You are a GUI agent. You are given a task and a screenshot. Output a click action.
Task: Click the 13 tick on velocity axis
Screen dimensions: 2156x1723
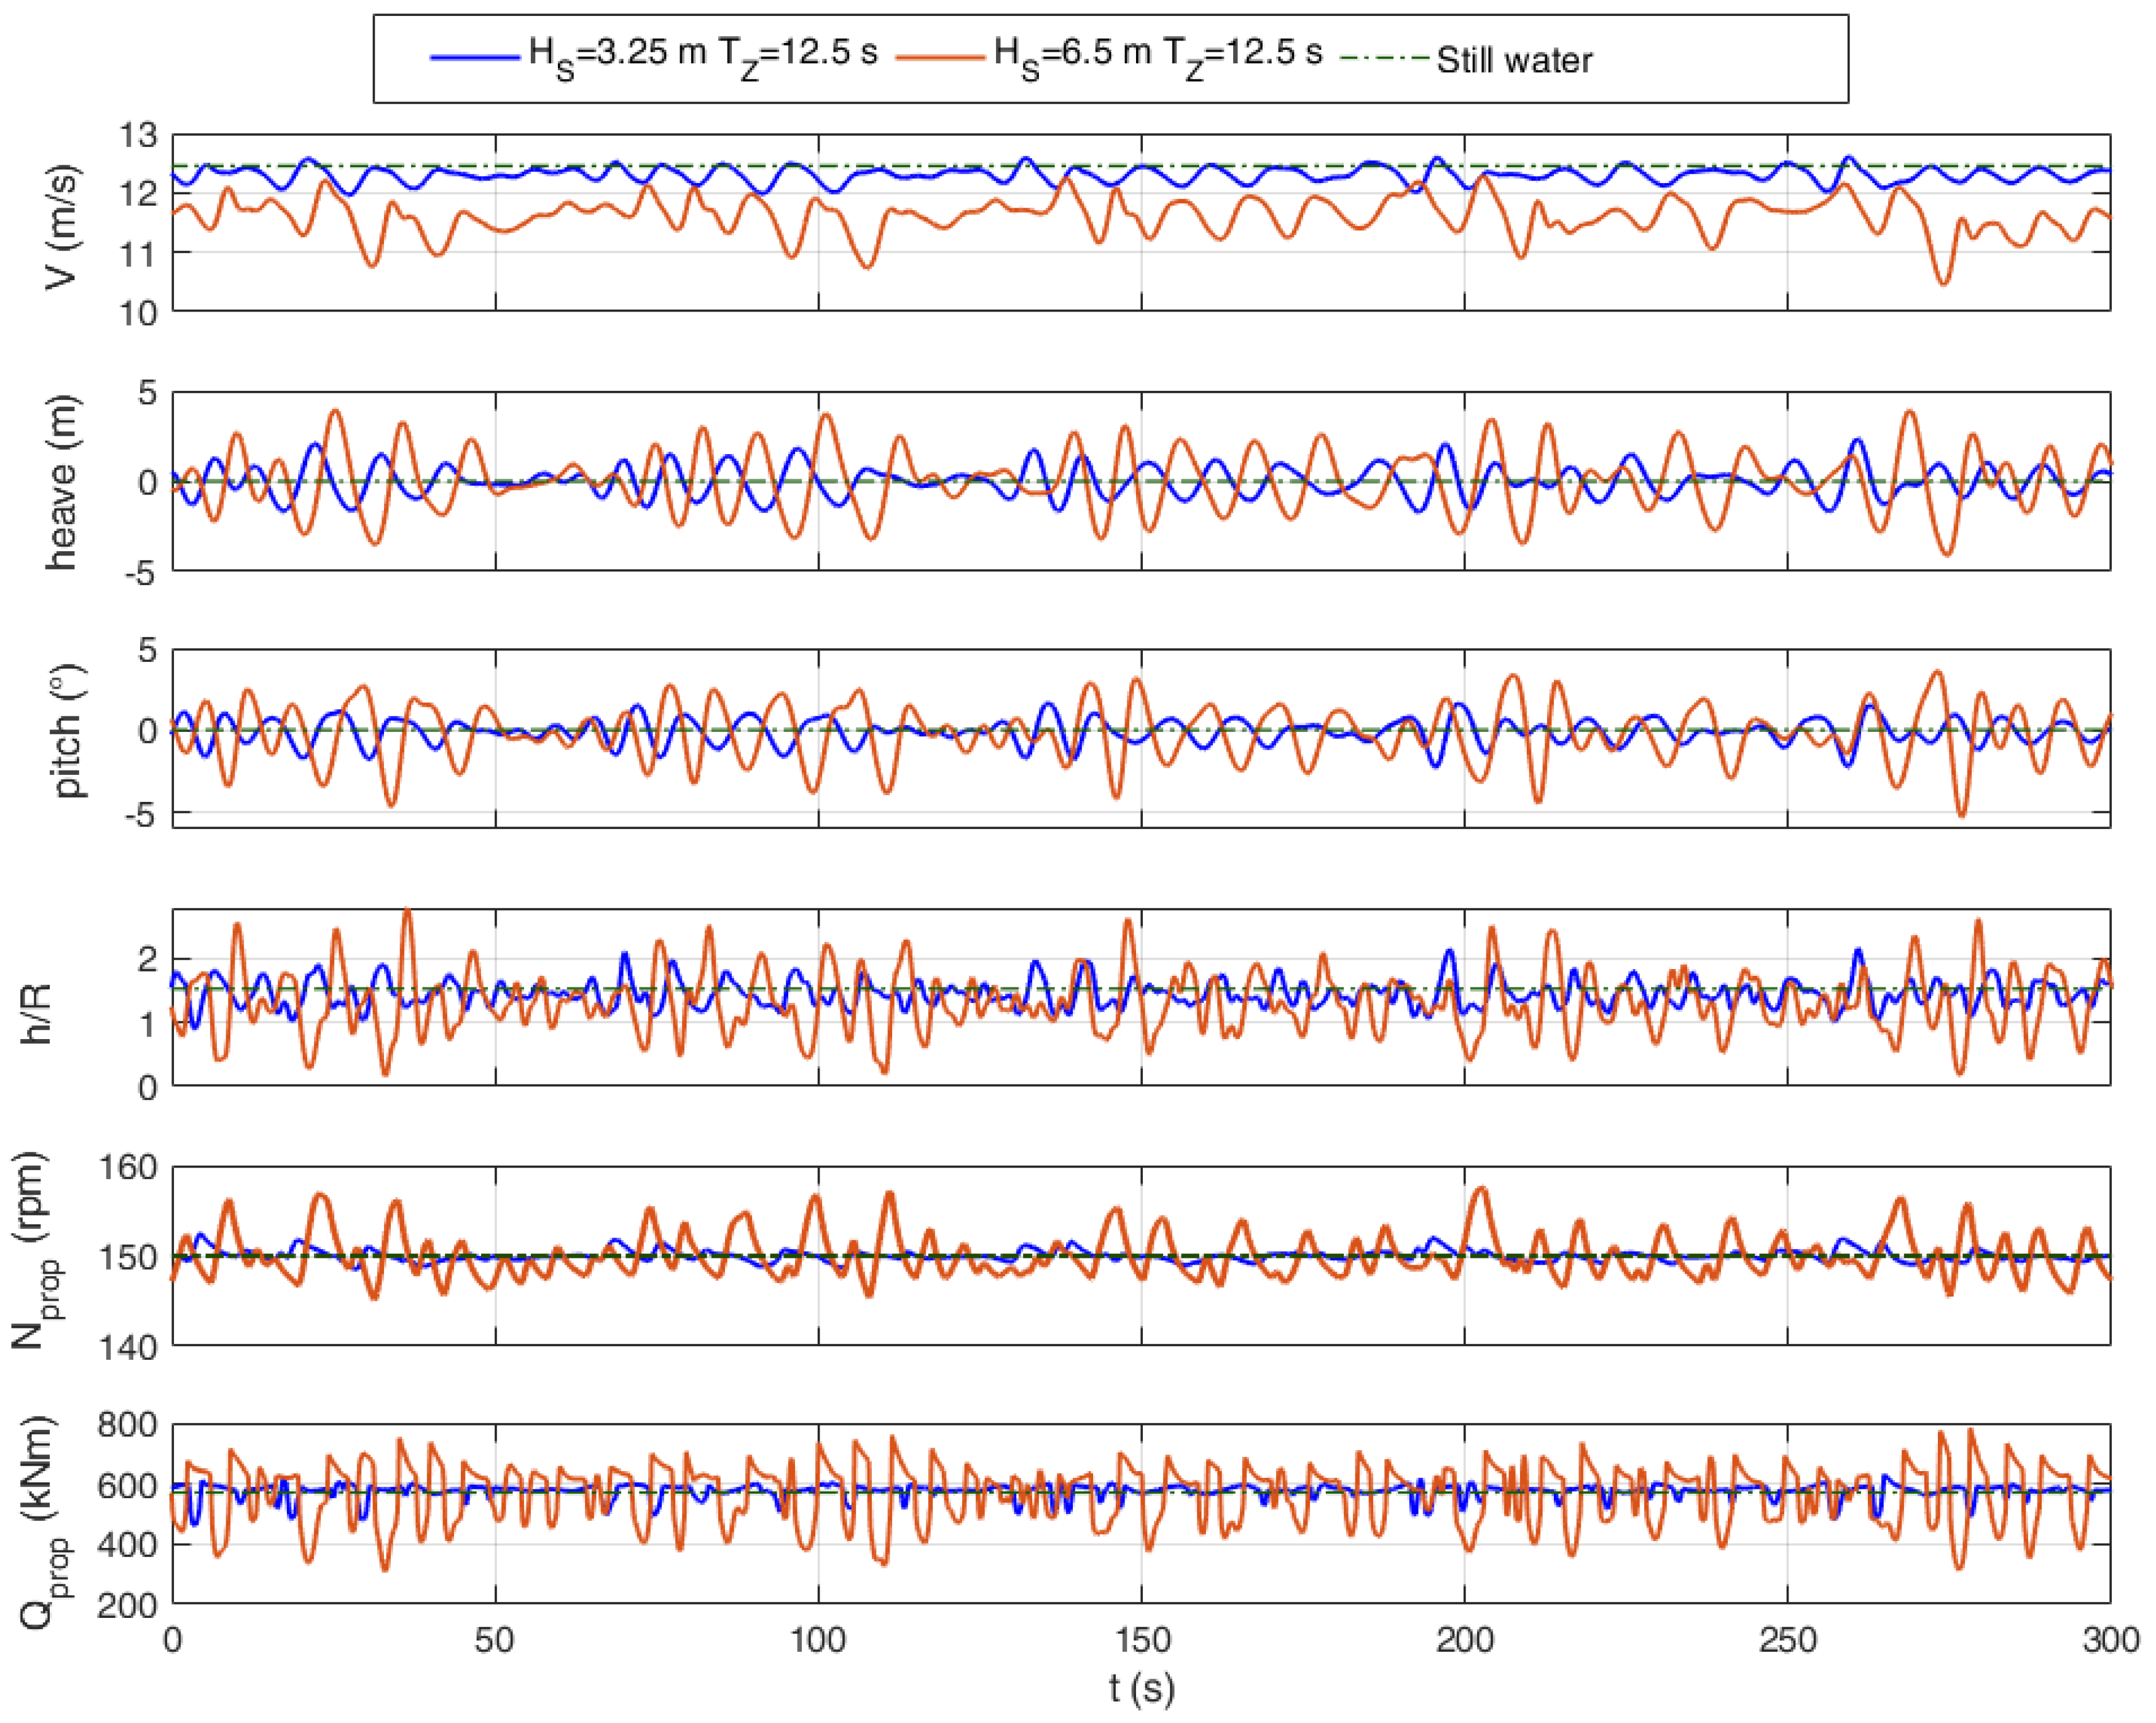138,135
